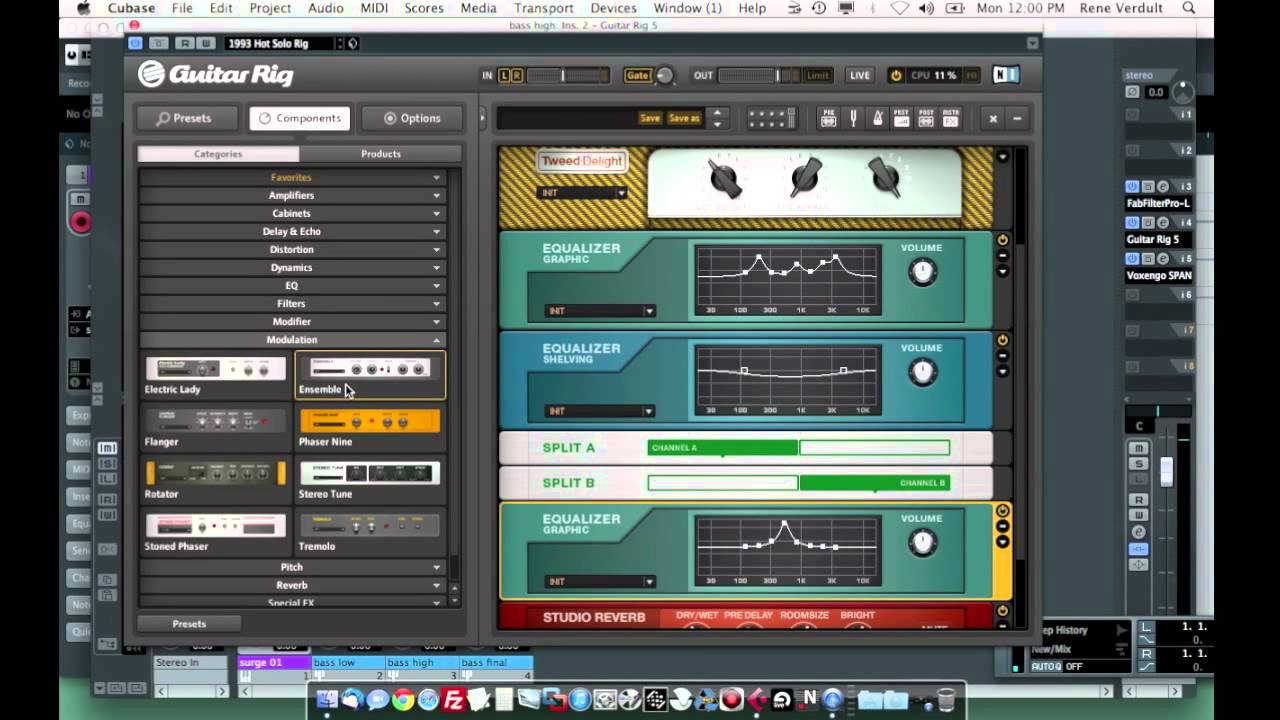The width and height of the screenshot is (1280, 720).
Task: Open the virtual rig kontrol view
Action: (771, 118)
